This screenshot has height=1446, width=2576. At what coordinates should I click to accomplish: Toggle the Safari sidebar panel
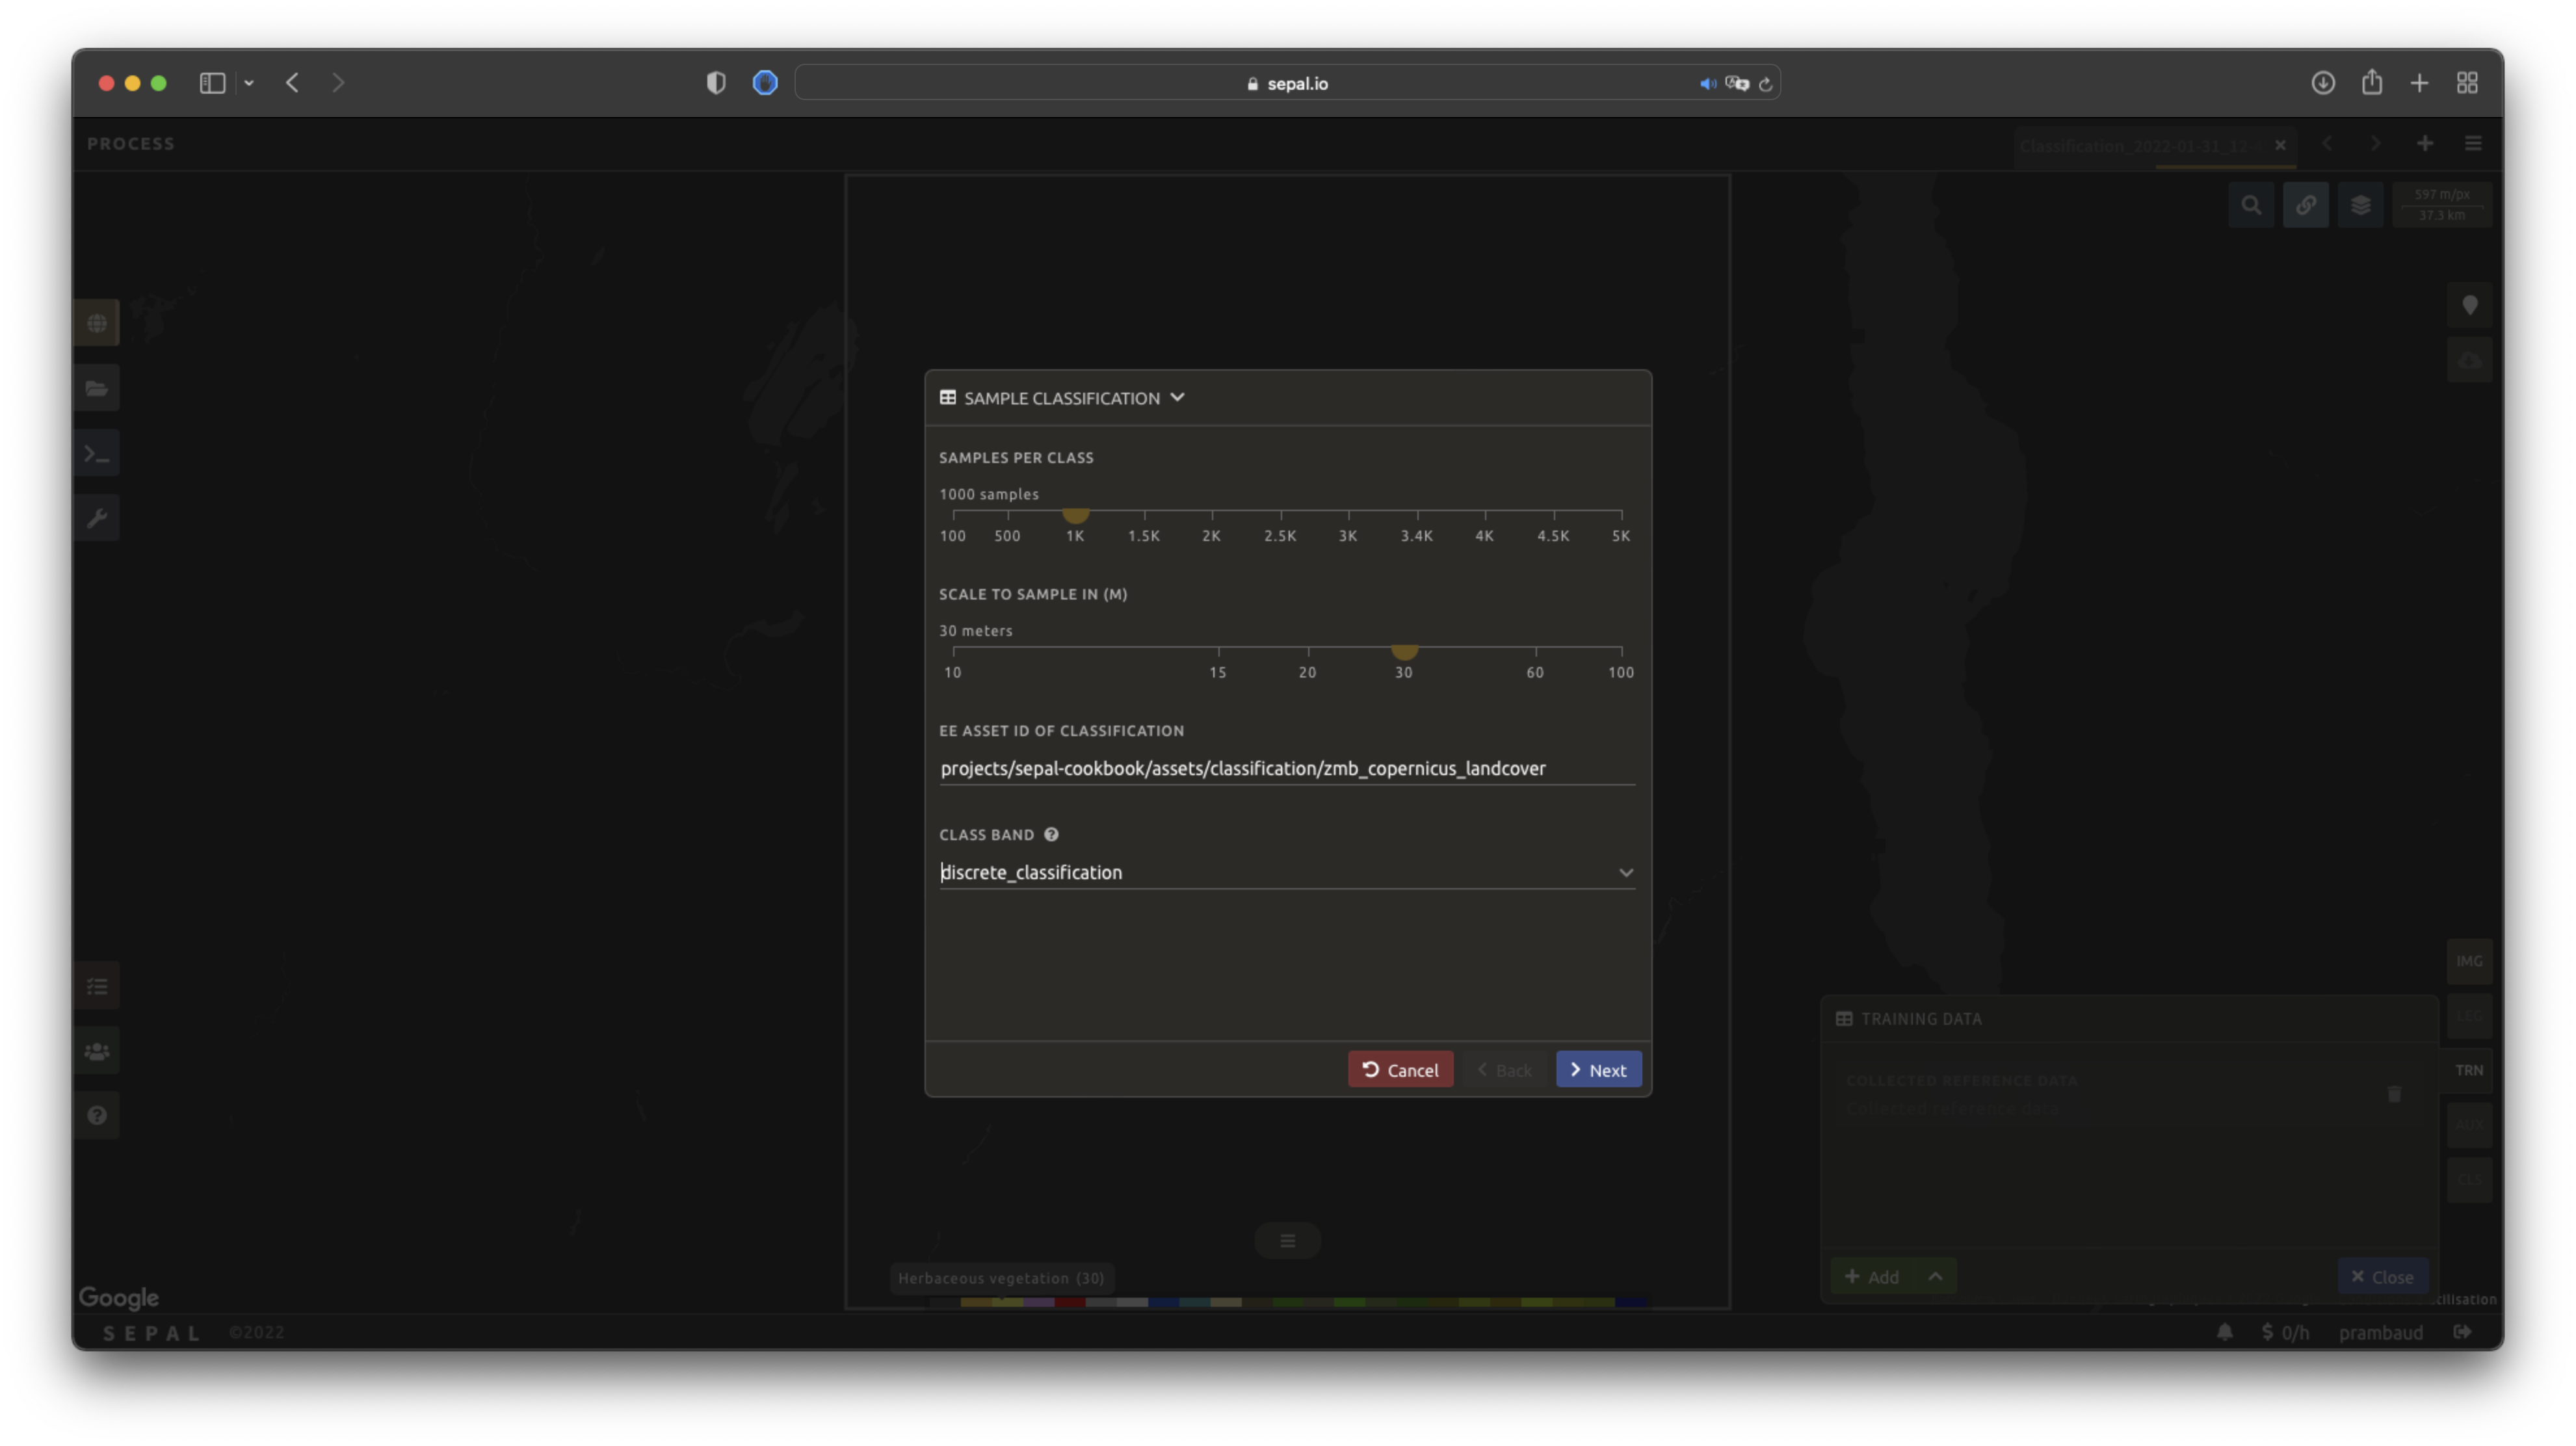click(x=212, y=83)
